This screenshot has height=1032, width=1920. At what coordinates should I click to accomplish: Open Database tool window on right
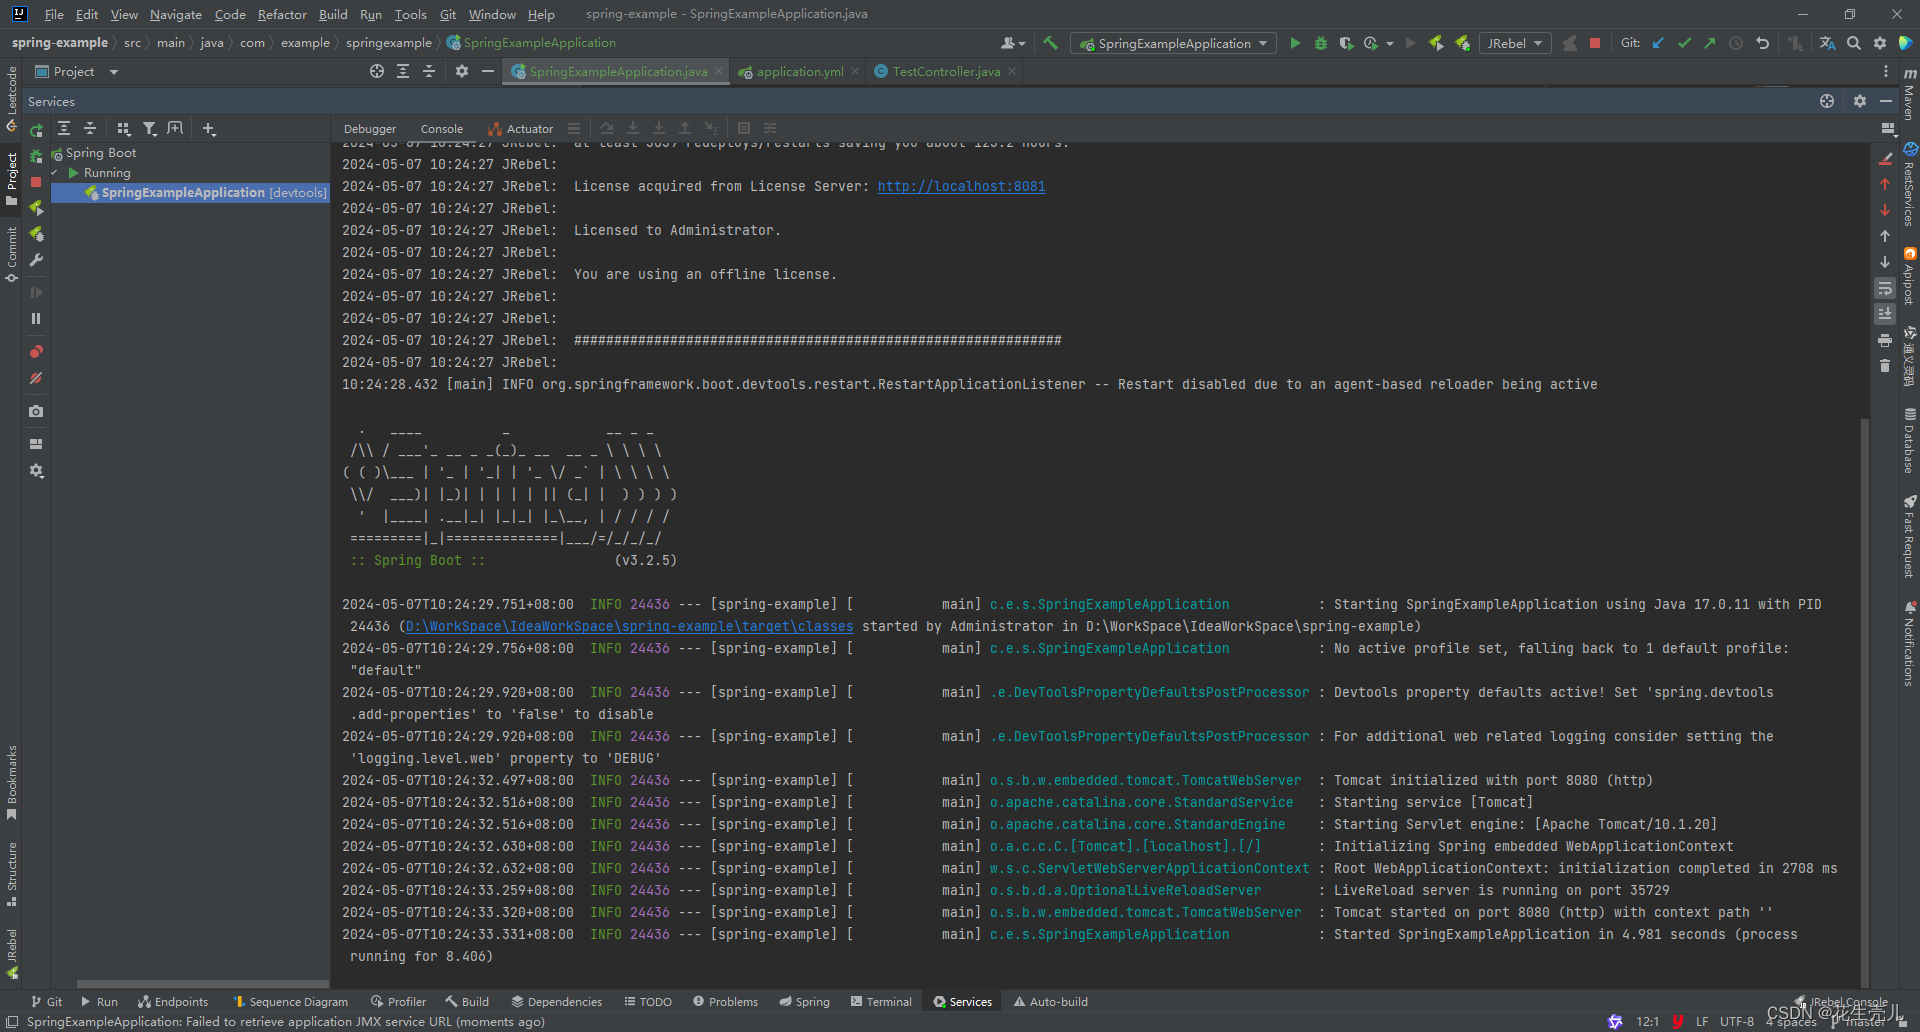tap(1909, 441)
